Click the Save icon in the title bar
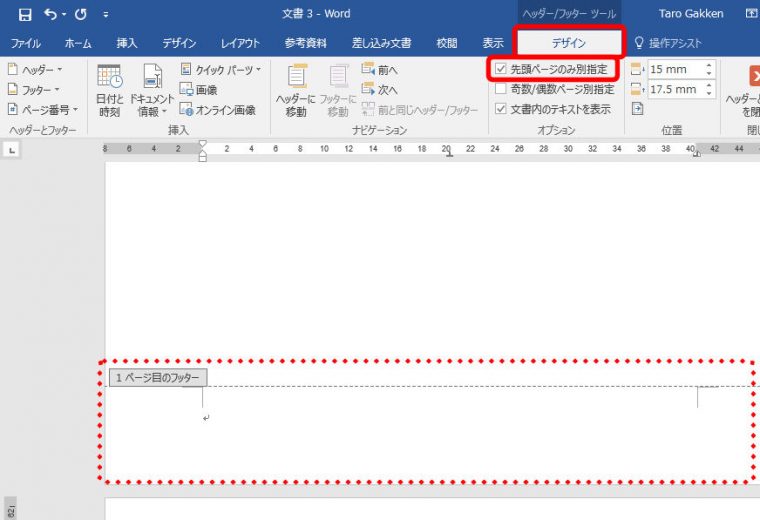 [x=25, y=15]
